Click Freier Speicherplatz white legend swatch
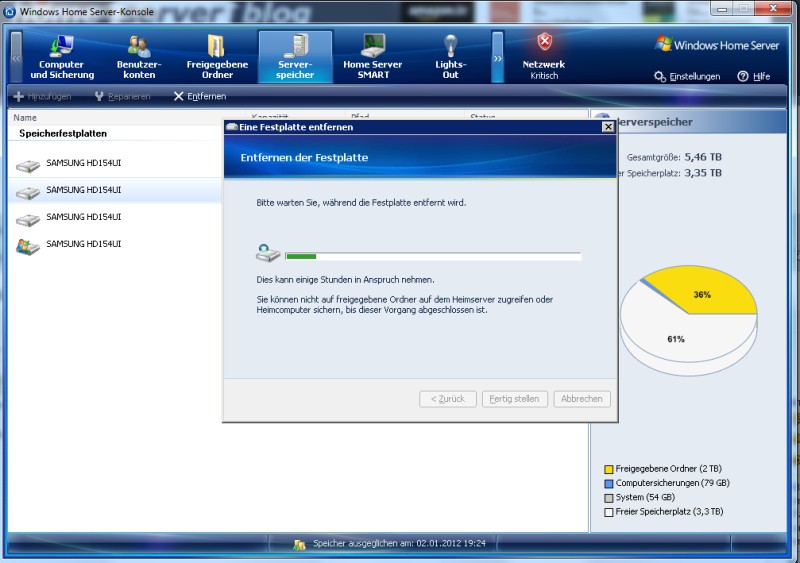The width and height of the screenshot is (800, 563). click(608, 512)
